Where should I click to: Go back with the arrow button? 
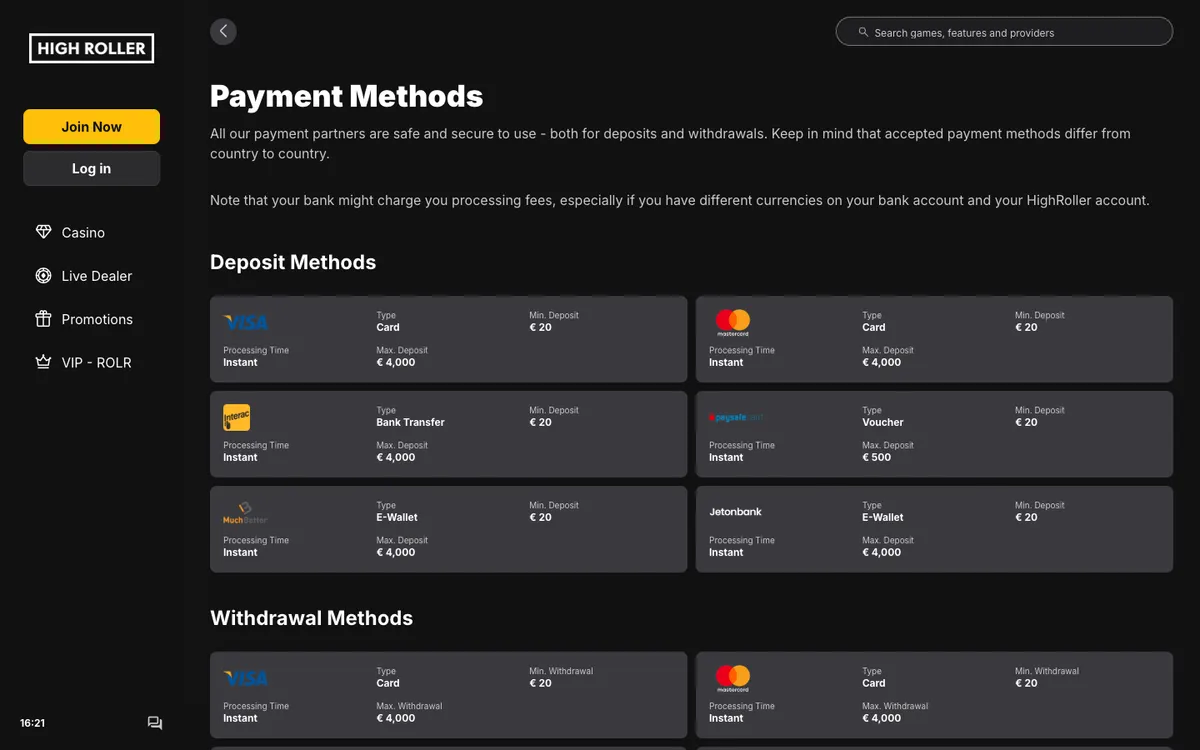point(223,31)
